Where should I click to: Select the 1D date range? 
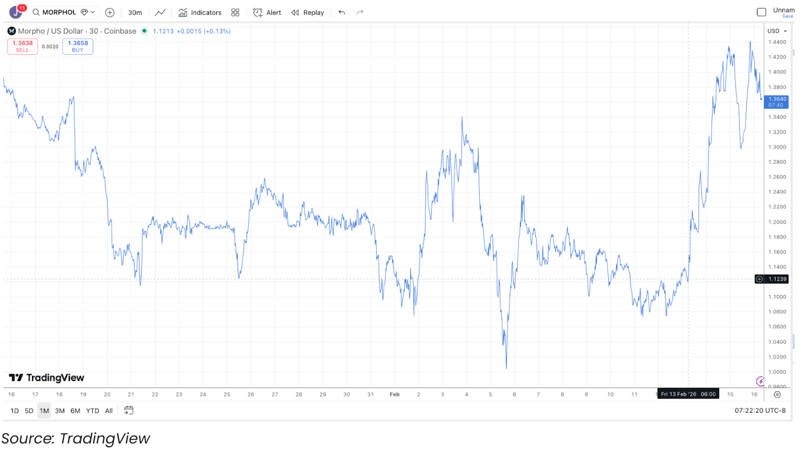(14, 411)
